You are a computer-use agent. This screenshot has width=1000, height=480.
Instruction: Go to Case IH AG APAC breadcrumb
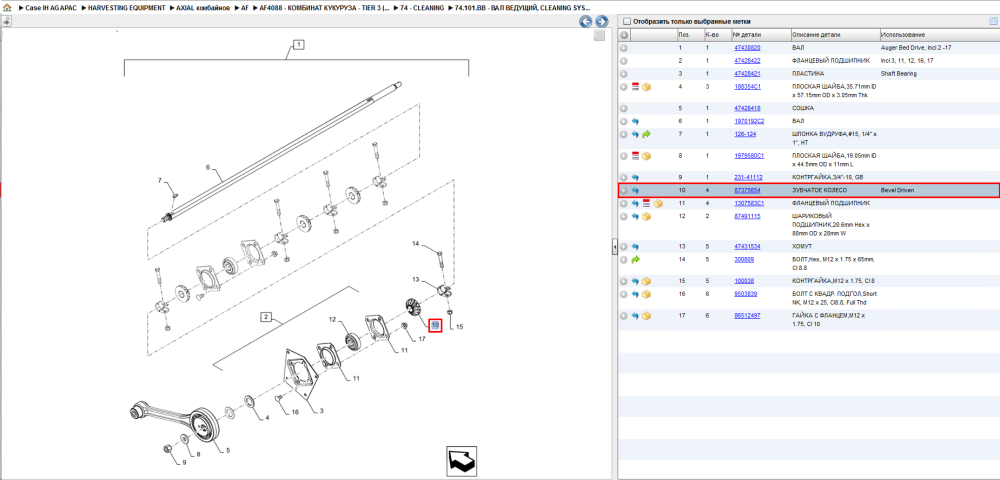pos(51,8)
